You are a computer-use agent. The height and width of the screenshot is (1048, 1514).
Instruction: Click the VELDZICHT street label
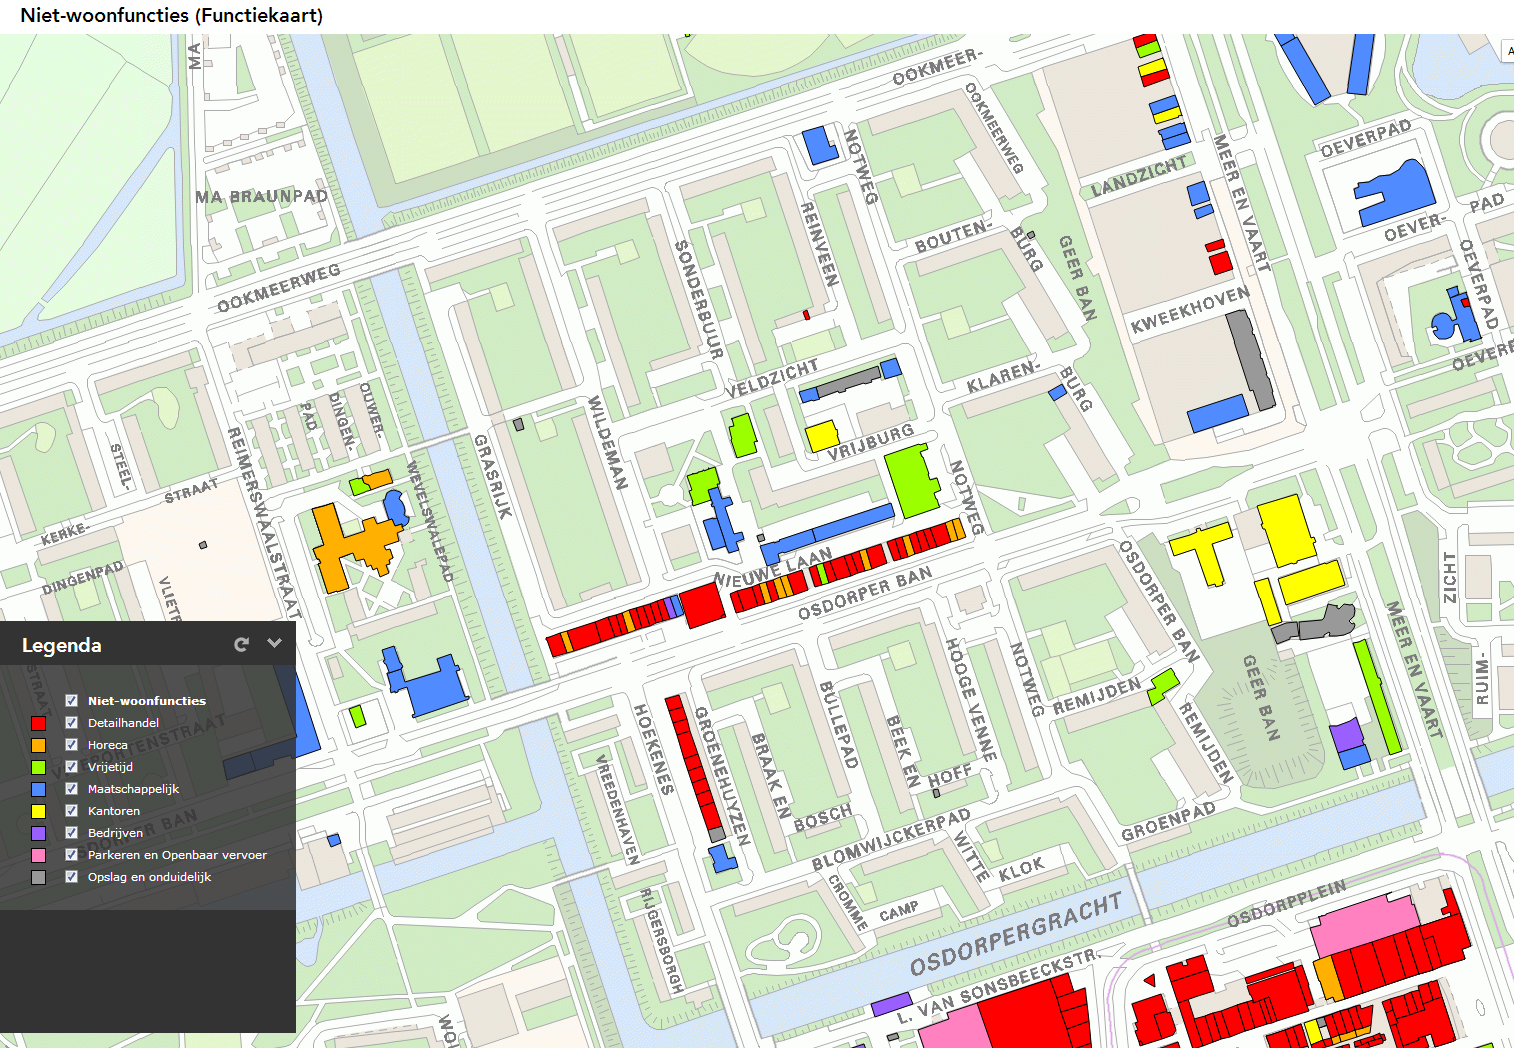tap(772, 378)
